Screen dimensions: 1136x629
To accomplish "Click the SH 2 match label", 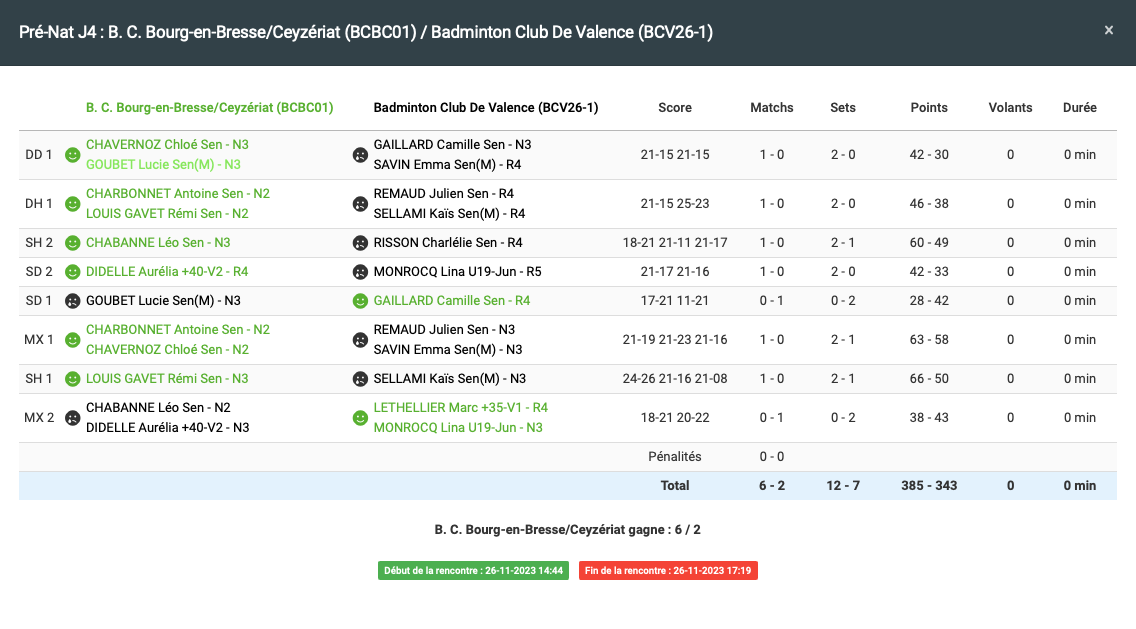I will (x=39, y=243).
